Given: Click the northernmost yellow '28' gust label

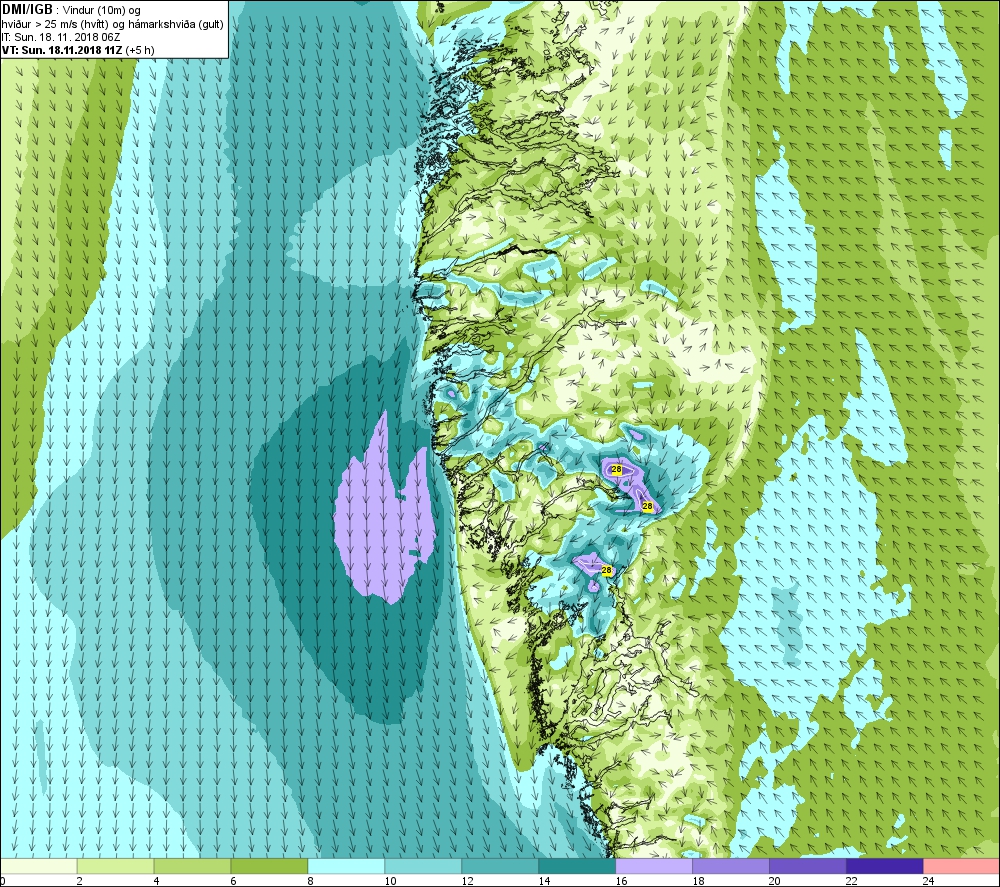Looking at the screenshot, I should [x=616, y=469].
